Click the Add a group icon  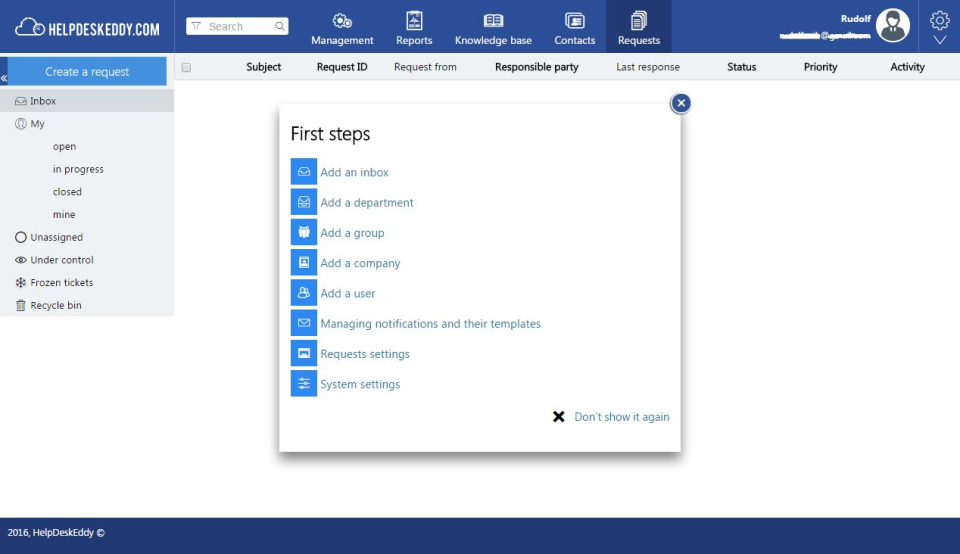click(x=303, y=232)
